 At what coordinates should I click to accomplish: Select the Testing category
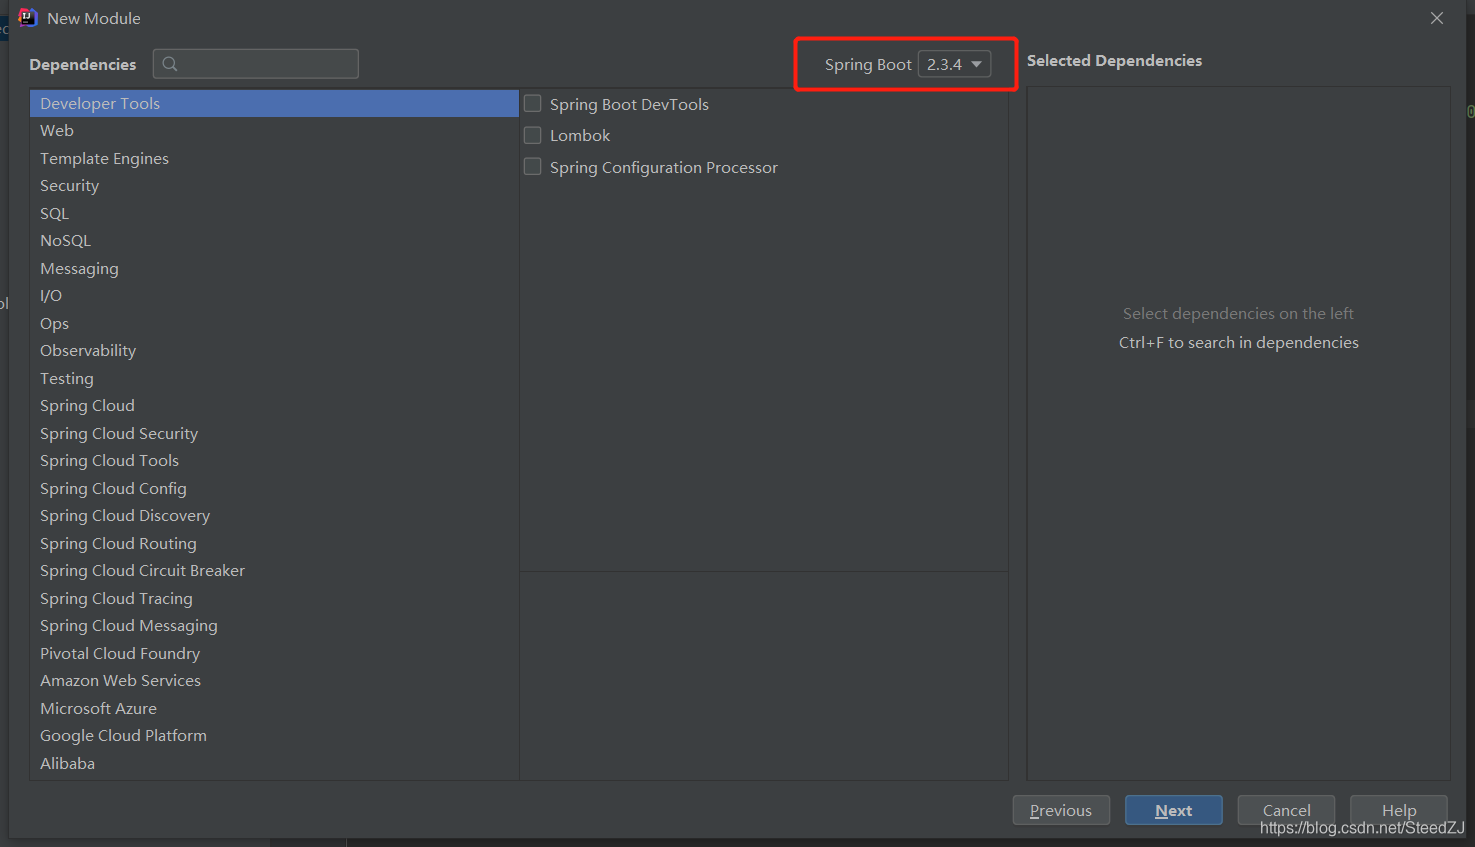[x=274, y=379]
